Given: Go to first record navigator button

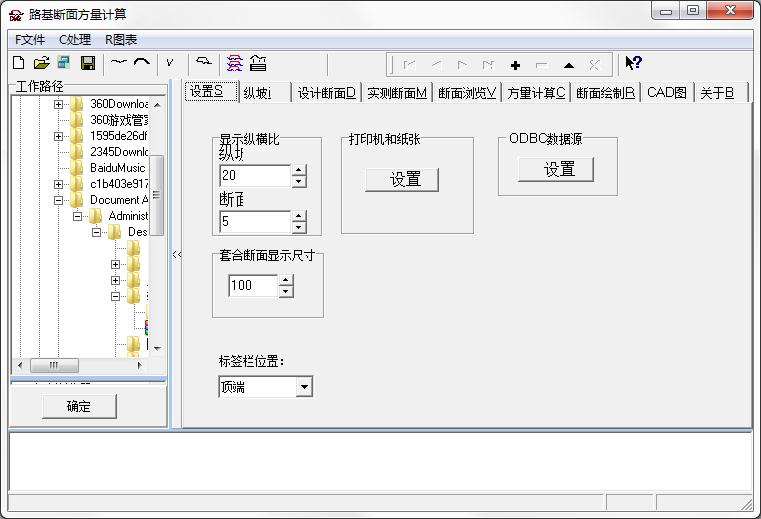Looking at the screenshot, I should click(x=410, y=64).
